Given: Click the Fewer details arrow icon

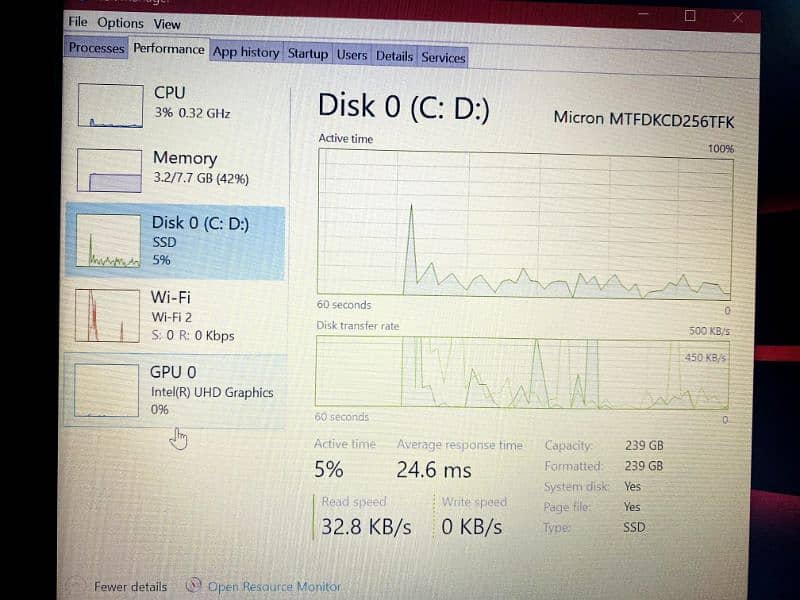Looking at the screenshot, I should click(77, 586).
